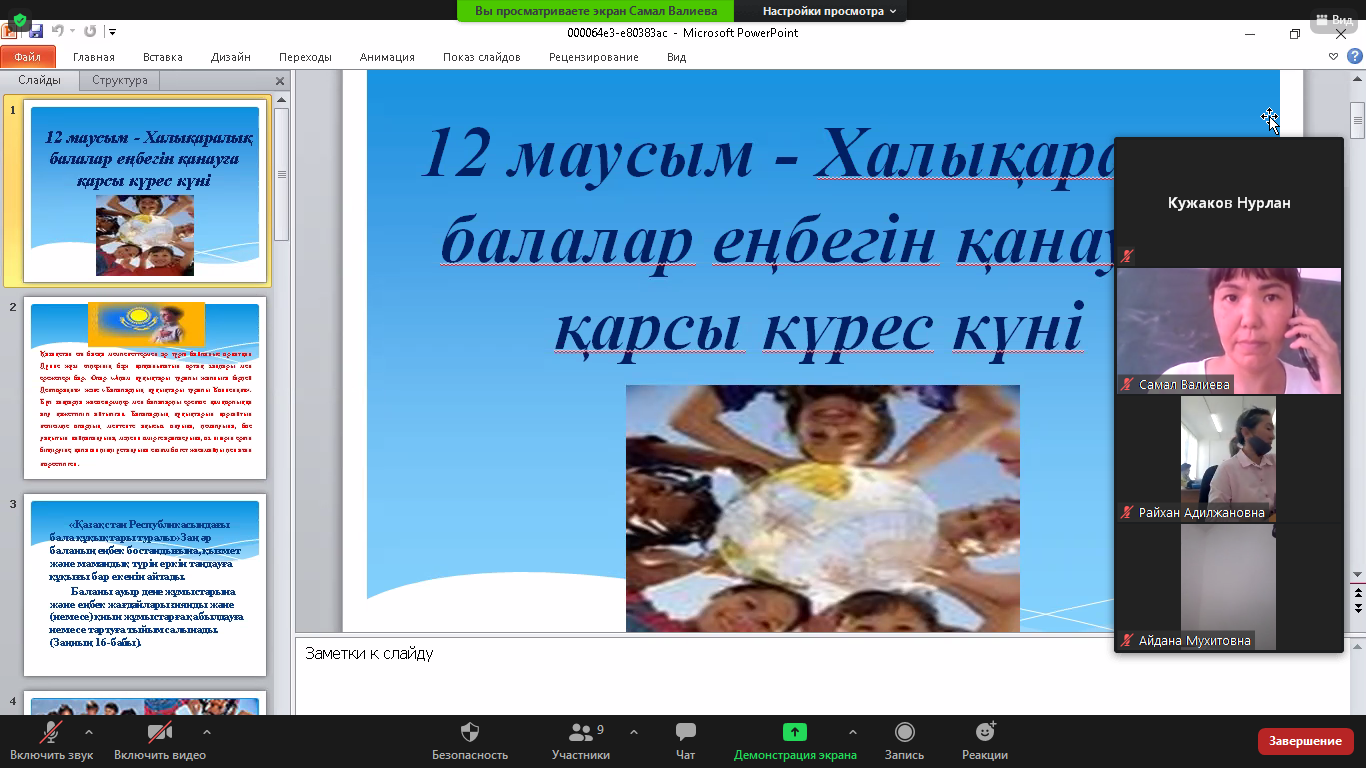Open the Чат chat panel
The height and width of the screenshot is (768, 1366).
(686, 741)
